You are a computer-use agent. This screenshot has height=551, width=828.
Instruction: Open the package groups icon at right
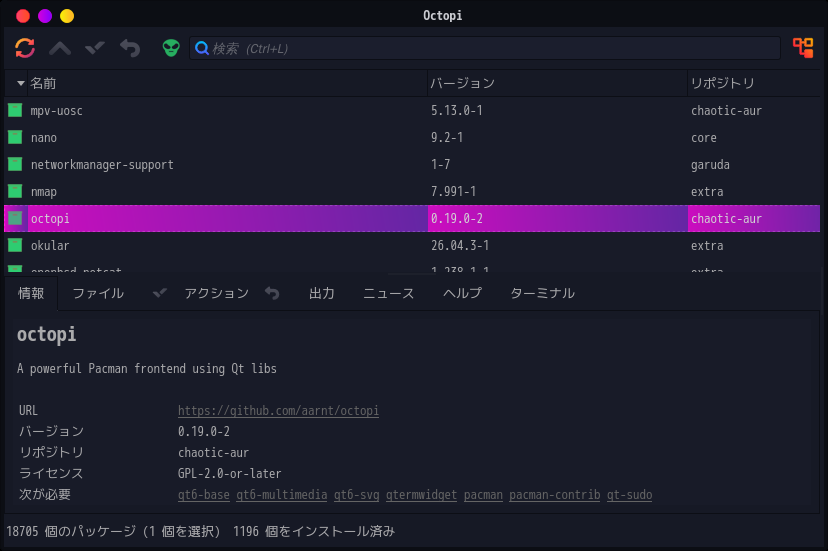click(x=803, y=48)
